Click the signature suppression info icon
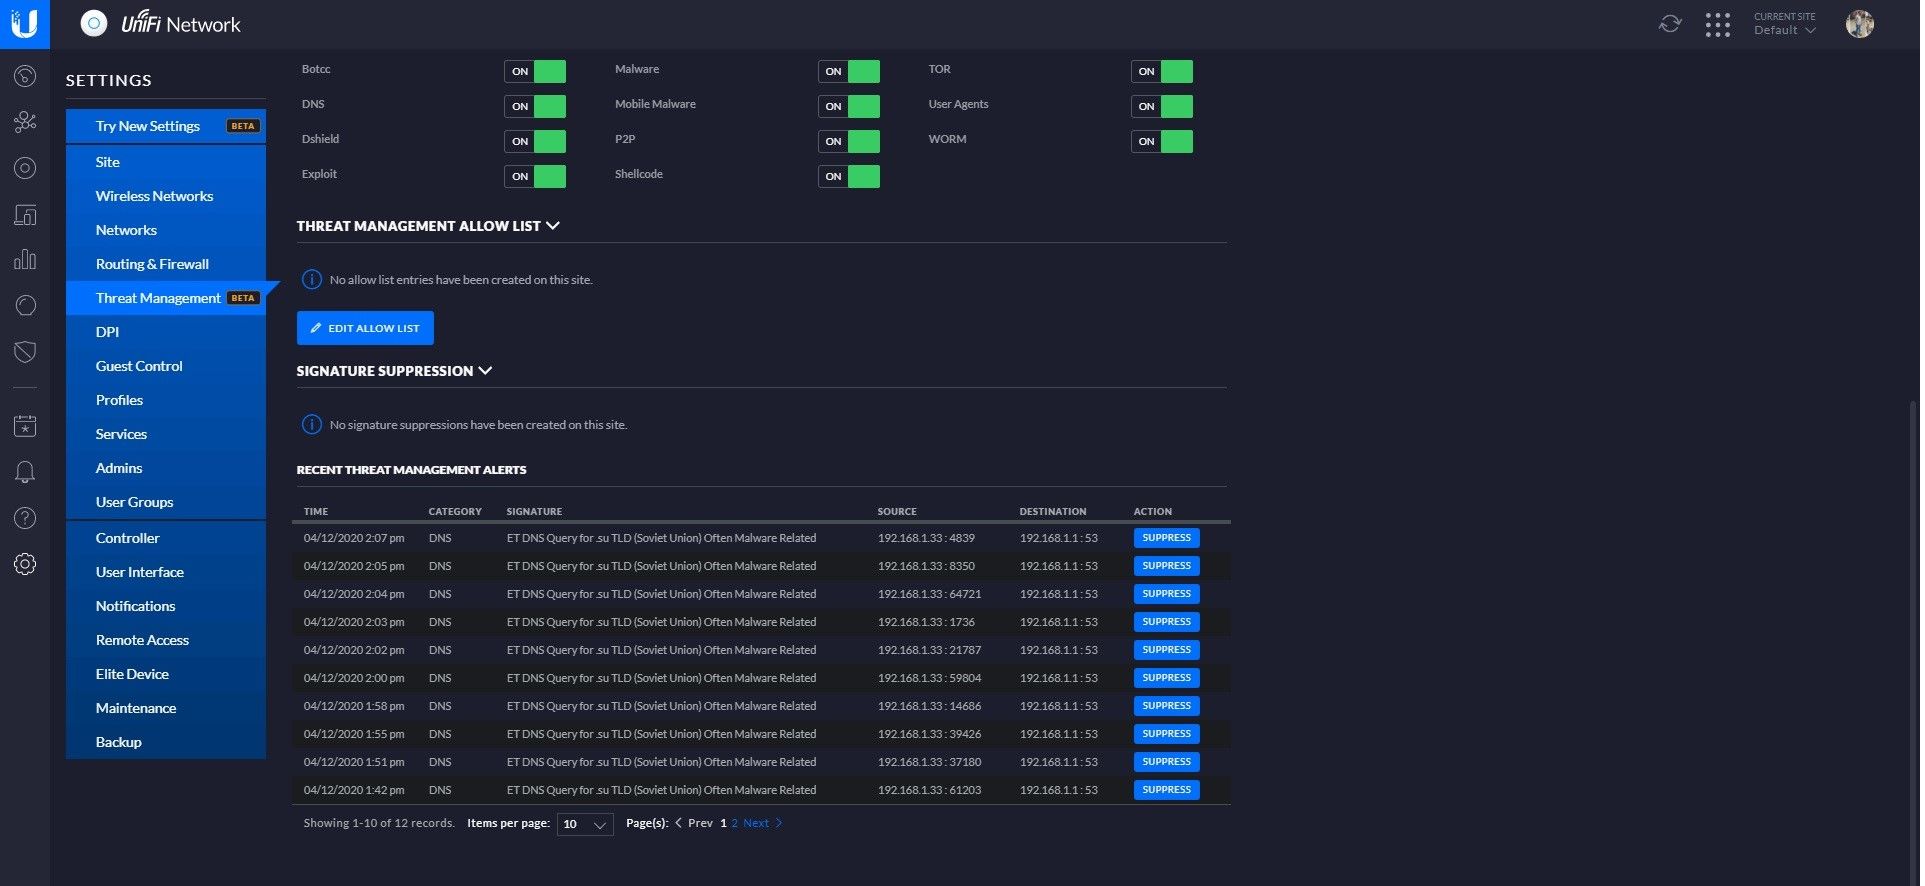 point(312,425)
